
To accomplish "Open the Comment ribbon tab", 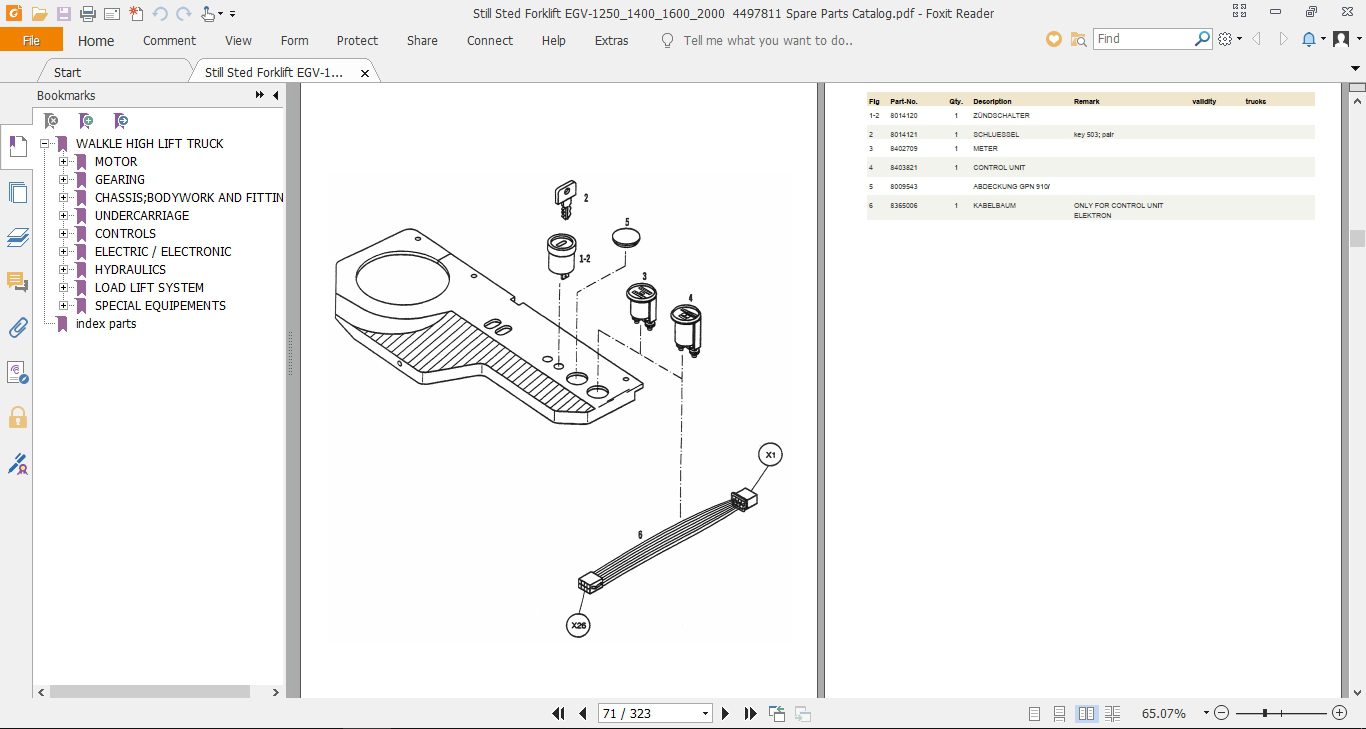I will [x=169, y=41].
